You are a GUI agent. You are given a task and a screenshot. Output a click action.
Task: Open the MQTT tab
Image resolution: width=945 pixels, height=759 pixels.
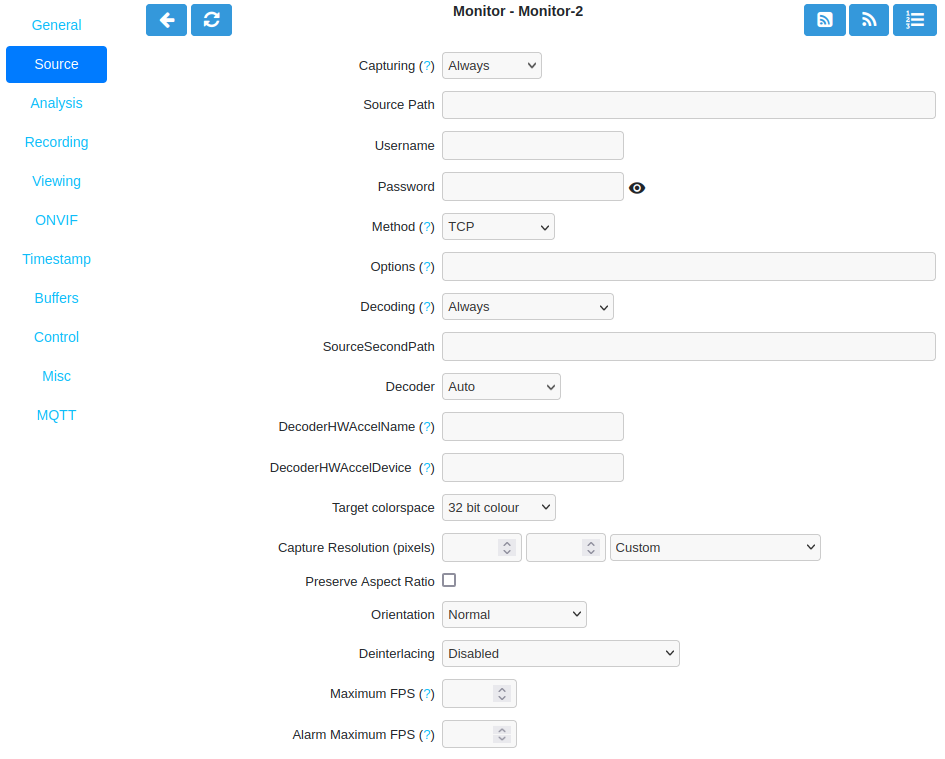57,415
